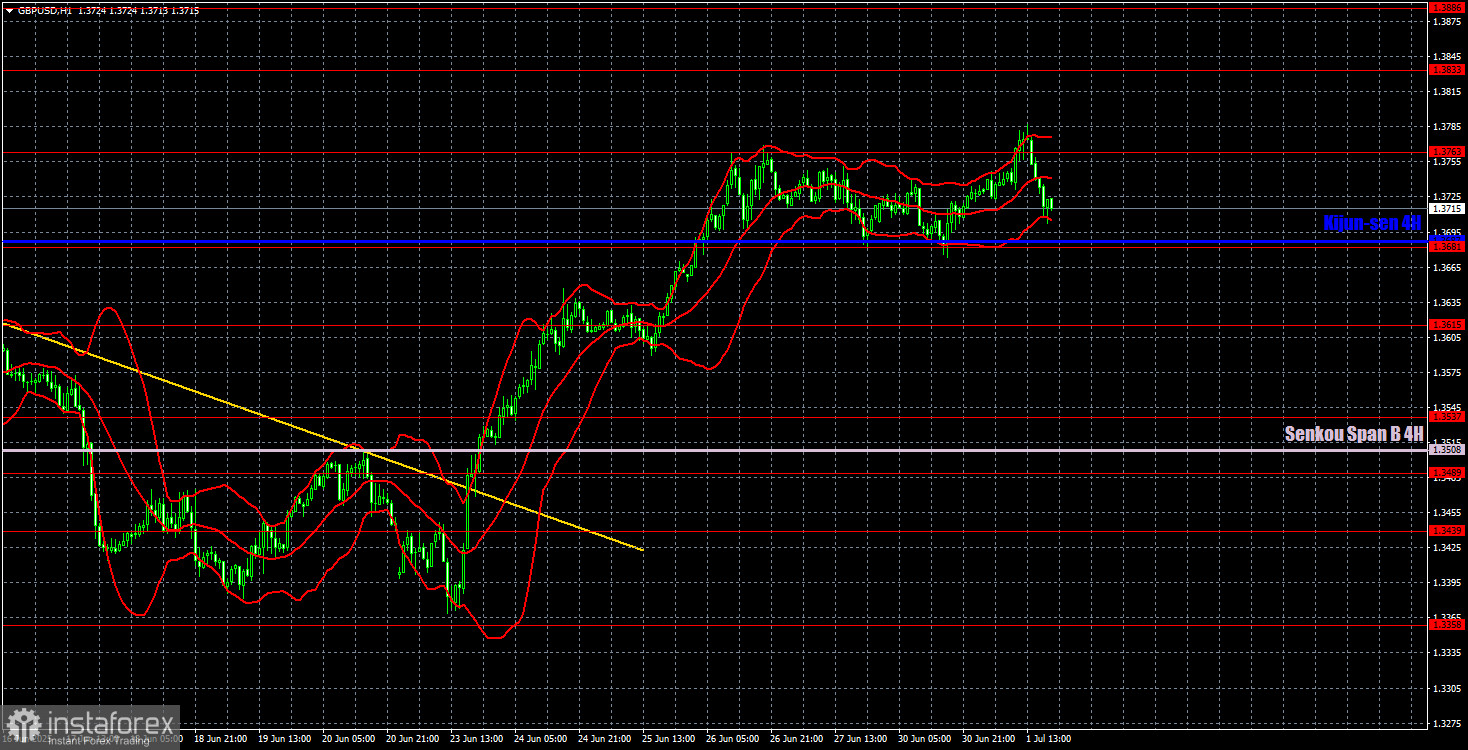Select the Kijun-sen 4H label

[x=1372, y=223]
